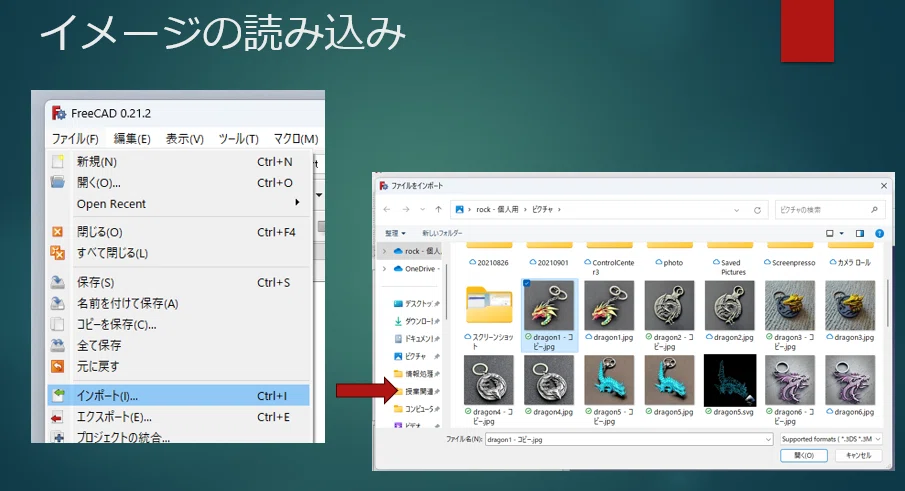
Task: Click the 保存(S) save icon
Action: point(58,282)
